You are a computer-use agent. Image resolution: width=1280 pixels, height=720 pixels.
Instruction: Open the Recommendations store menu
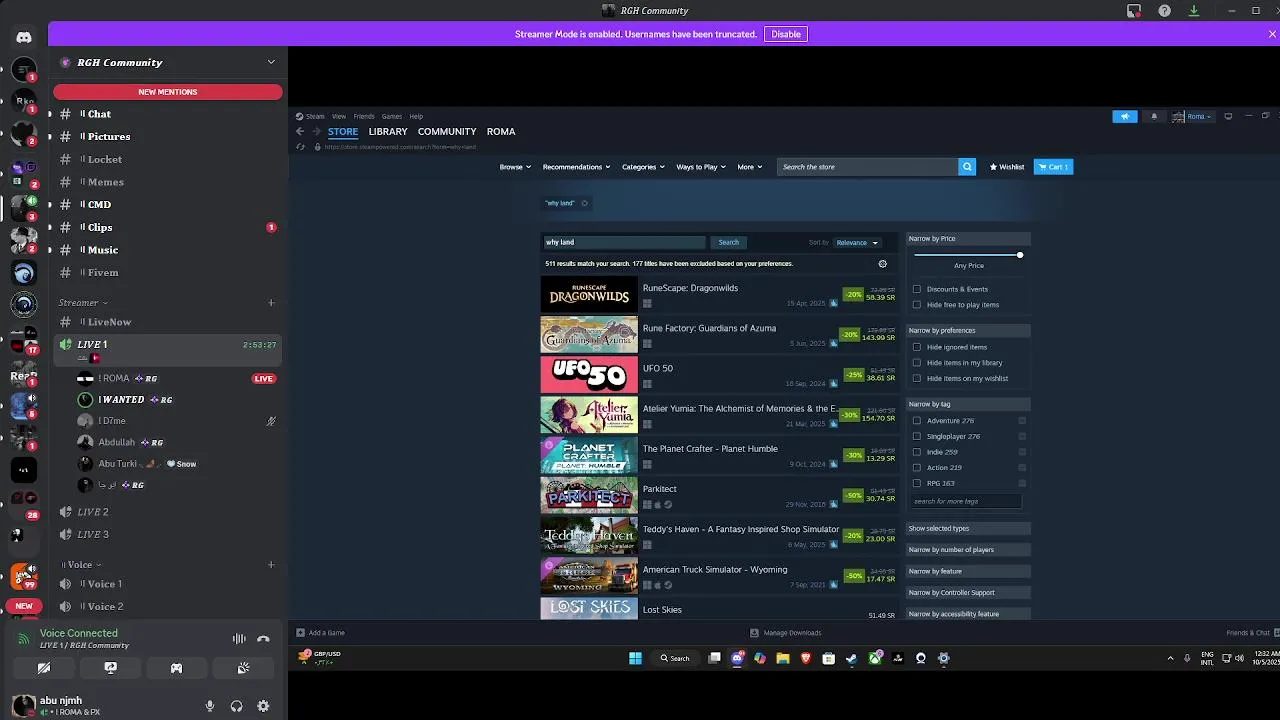pyautogui.click(x=576, y=167)
